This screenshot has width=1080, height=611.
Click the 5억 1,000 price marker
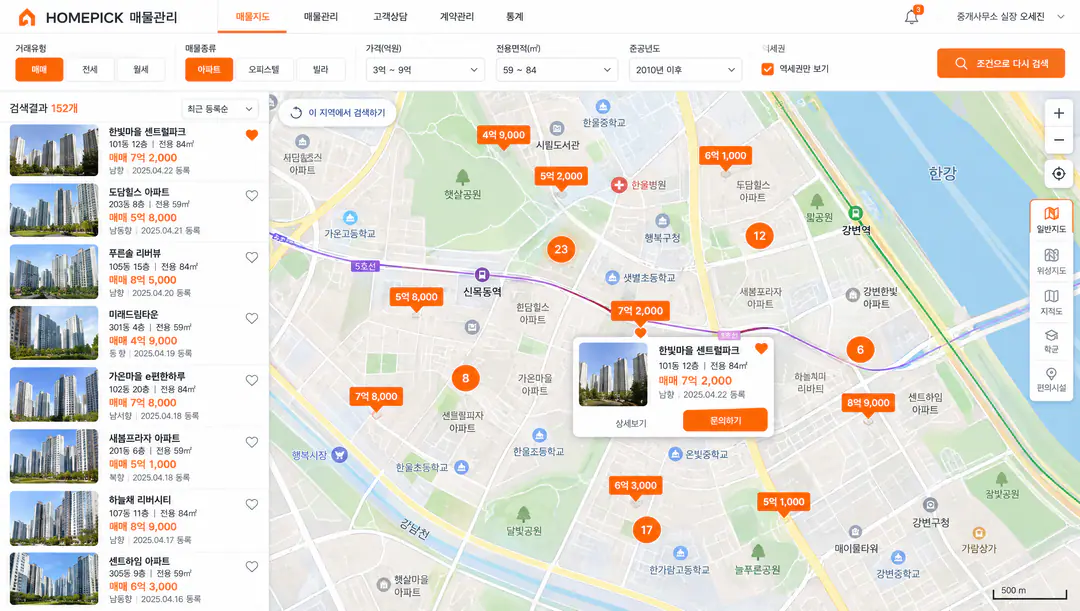(783, 502)
